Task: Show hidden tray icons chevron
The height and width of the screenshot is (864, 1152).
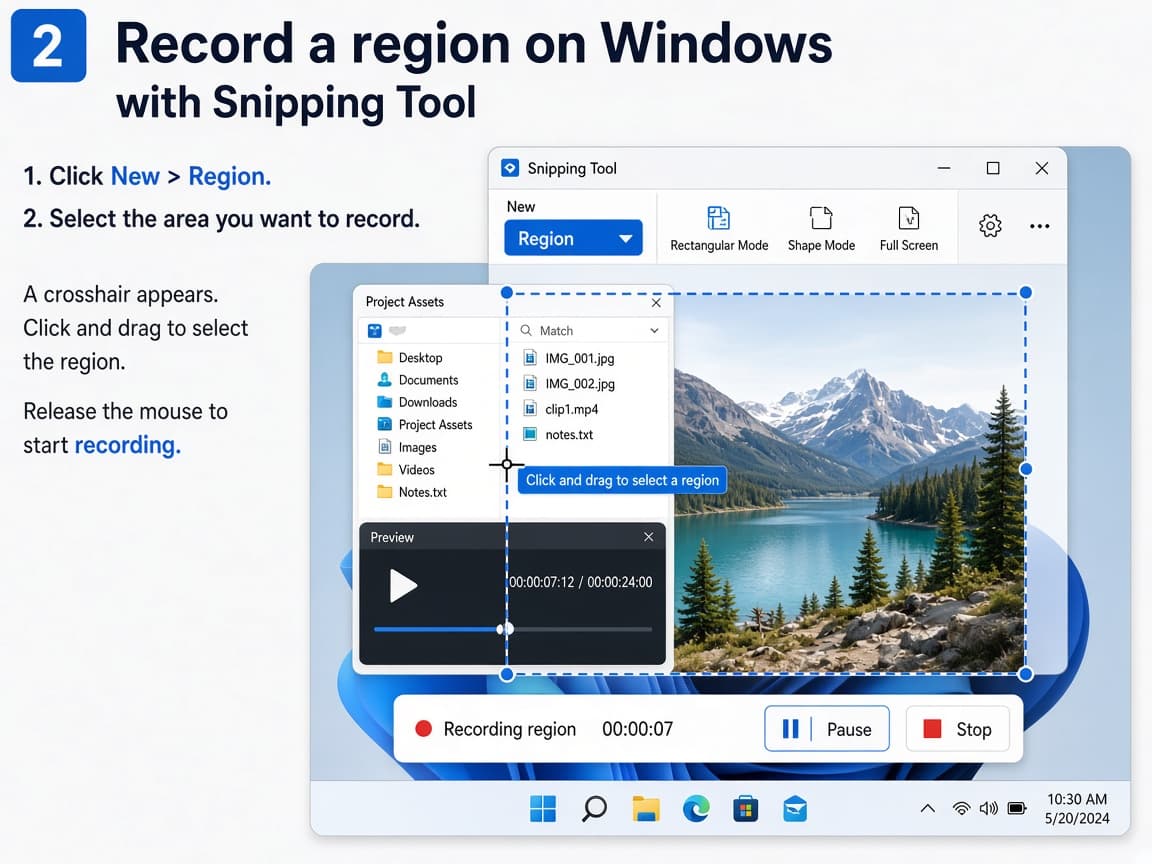Action: coord(928,809)
